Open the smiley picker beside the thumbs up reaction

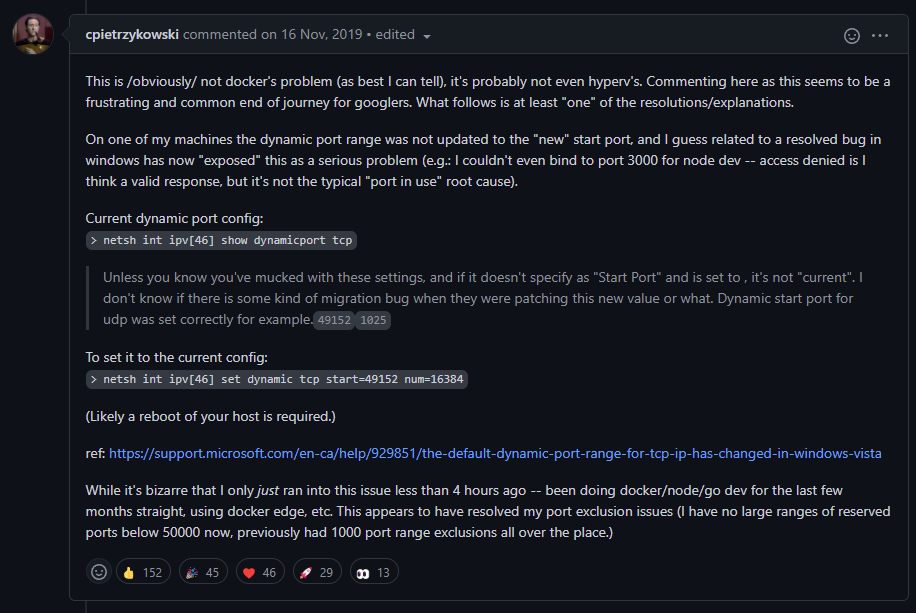[99, 572]
